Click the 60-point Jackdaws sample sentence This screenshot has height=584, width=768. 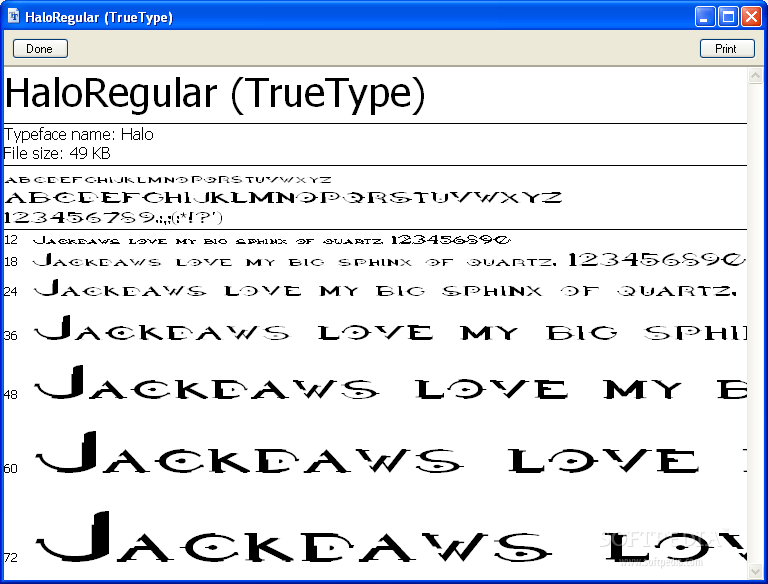pyautogui.click(x=390, y=453)
